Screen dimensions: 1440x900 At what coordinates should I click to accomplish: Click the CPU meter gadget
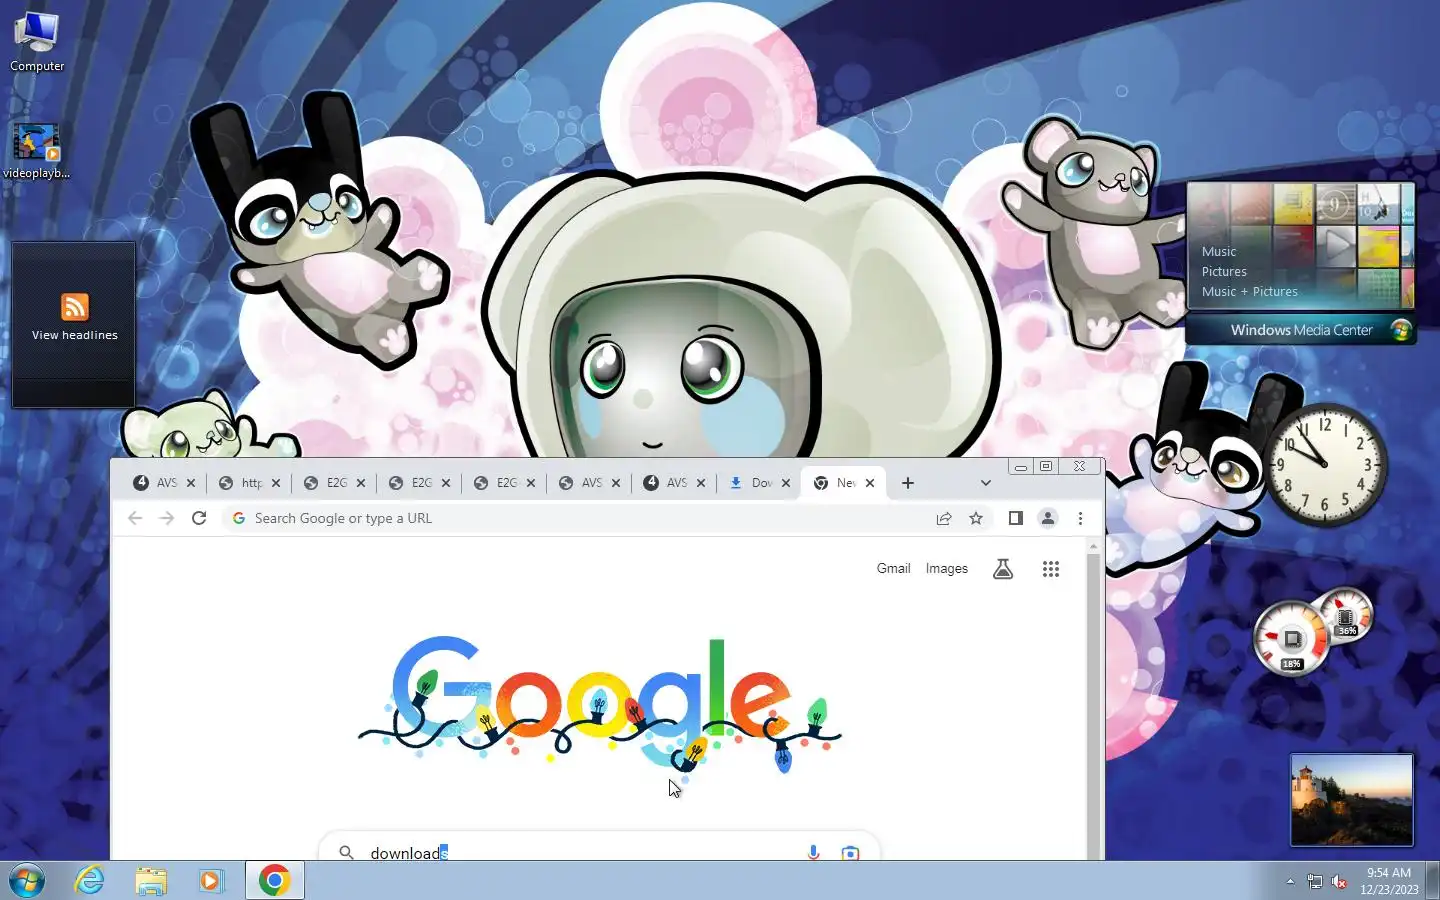1291,637
